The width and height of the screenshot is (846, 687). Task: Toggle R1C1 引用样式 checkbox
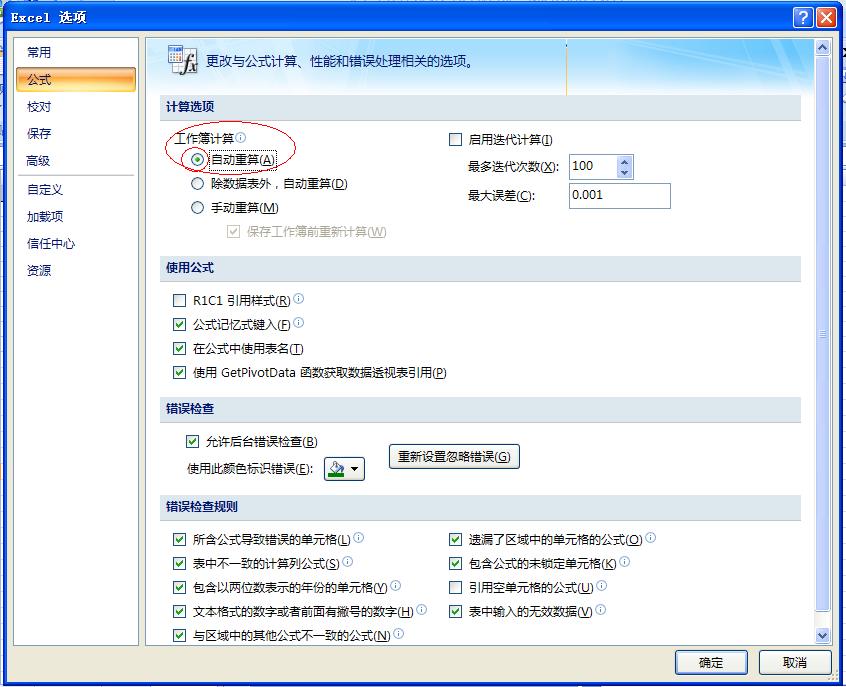(179, 301)
